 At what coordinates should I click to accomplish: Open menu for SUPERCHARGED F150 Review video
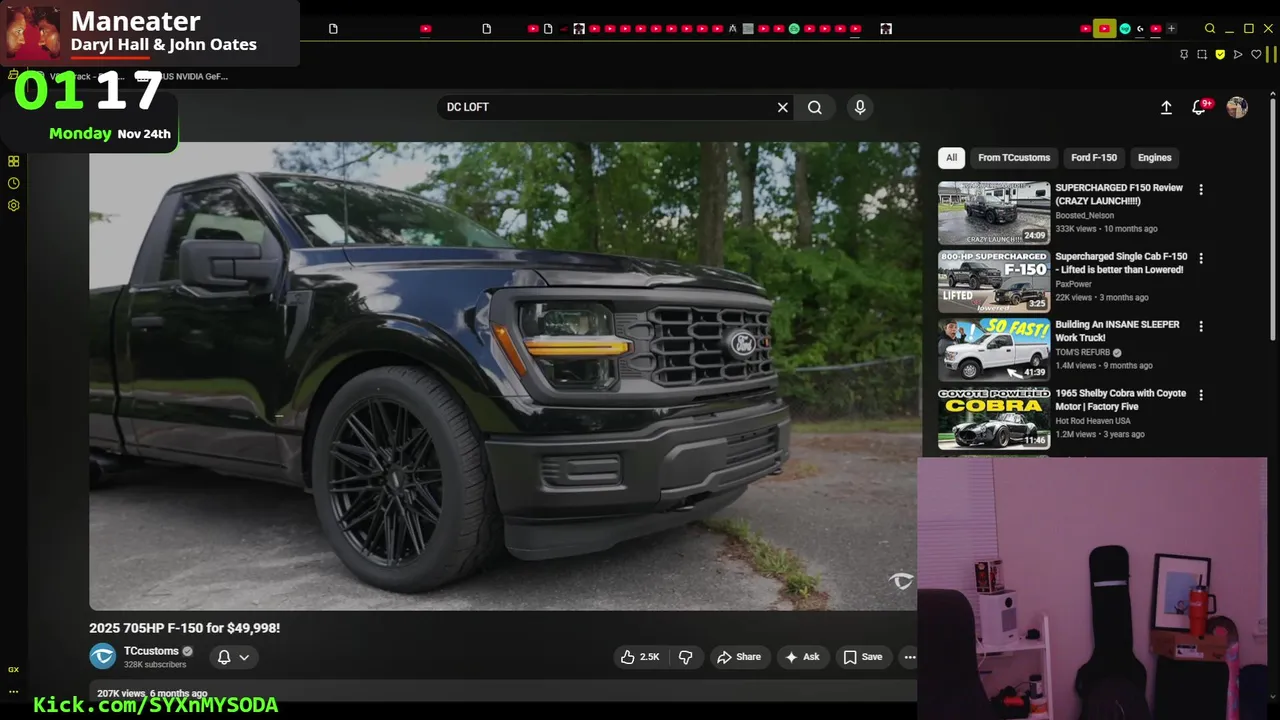[x=1201, y=190]
